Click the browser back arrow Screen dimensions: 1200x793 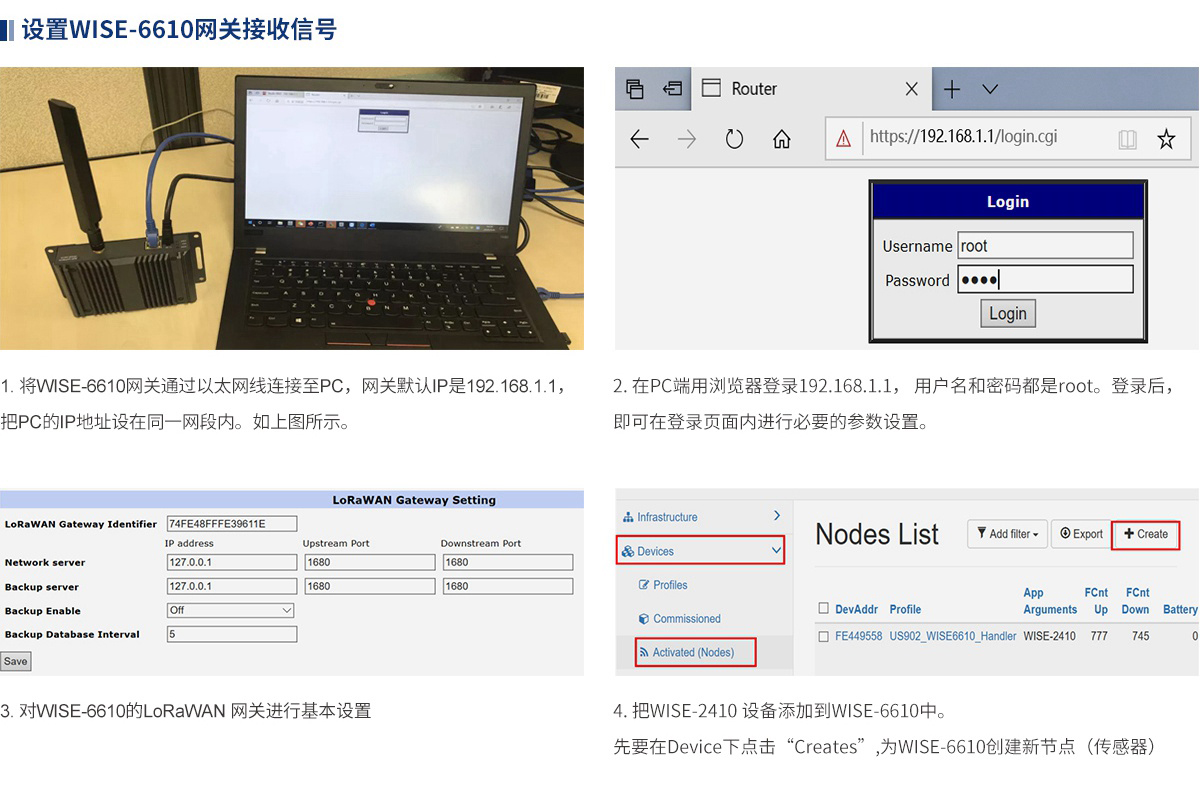640,139
